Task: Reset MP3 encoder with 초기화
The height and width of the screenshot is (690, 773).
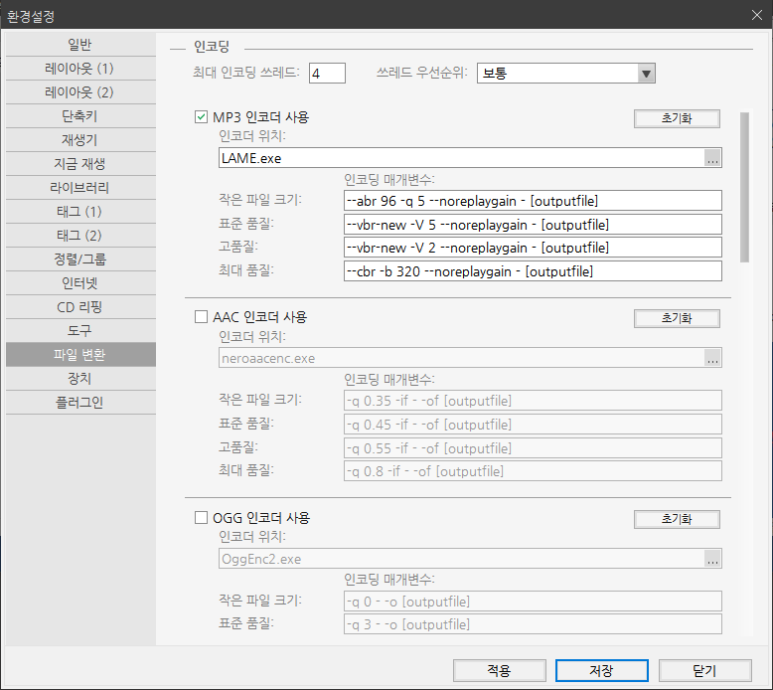Action: (677, 118)
